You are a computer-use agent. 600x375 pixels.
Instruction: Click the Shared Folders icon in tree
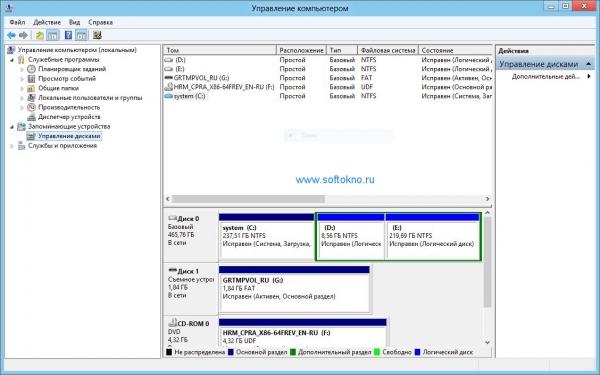31,88
